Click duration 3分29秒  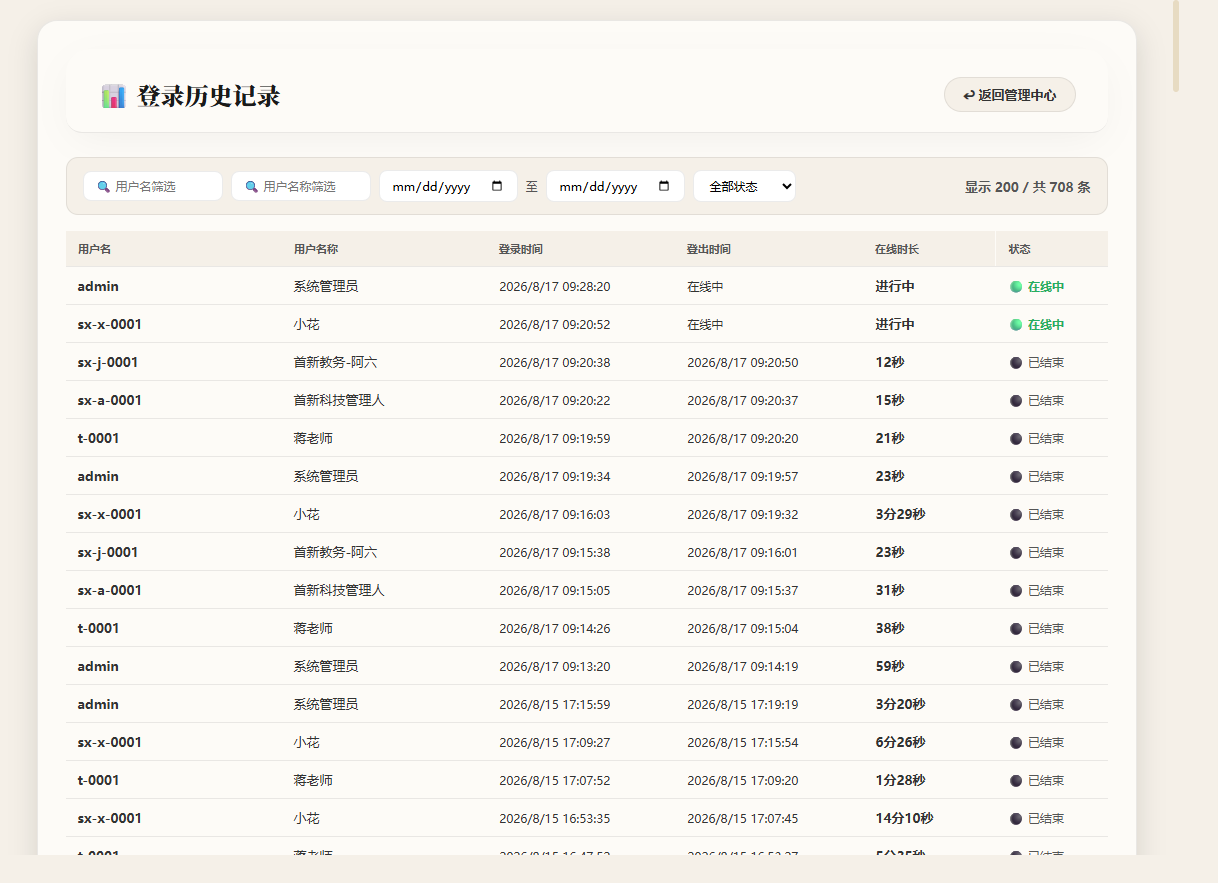pyautogui.click(x=900, y=515)
